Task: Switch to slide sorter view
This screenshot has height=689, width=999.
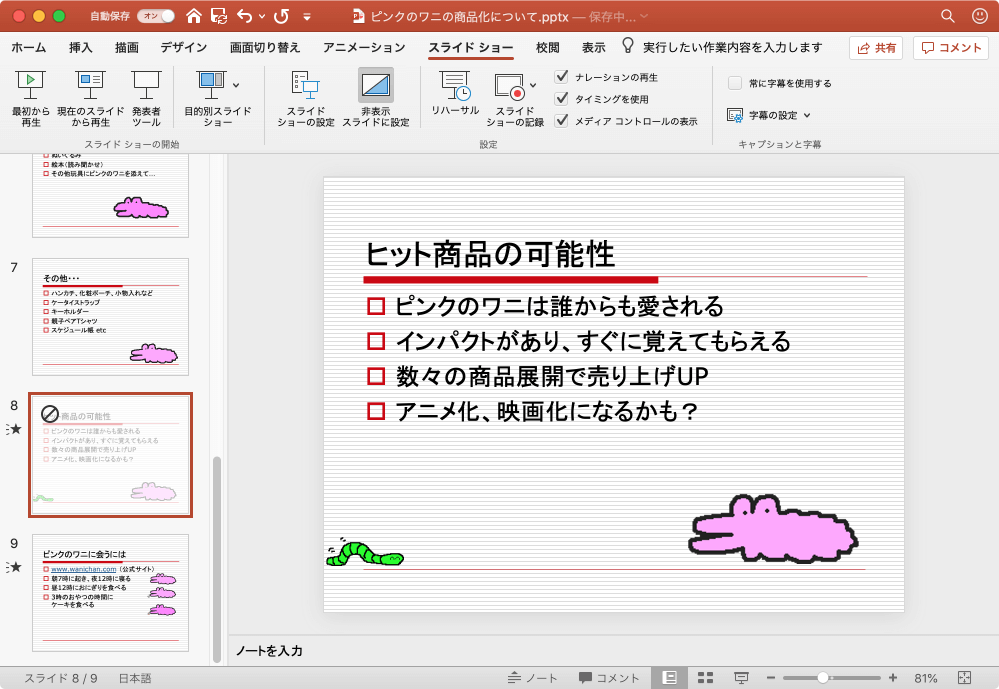Action: click(703, 678)
